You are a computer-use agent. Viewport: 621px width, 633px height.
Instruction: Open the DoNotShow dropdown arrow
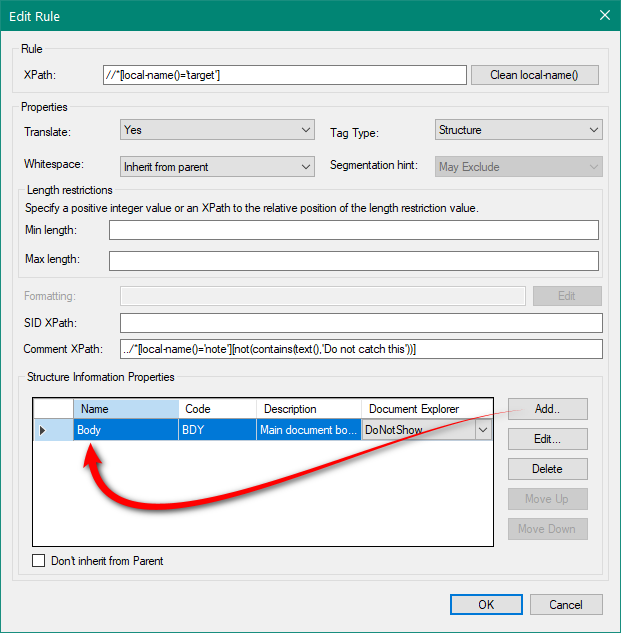pyautogui.click(x=483, y=430)
